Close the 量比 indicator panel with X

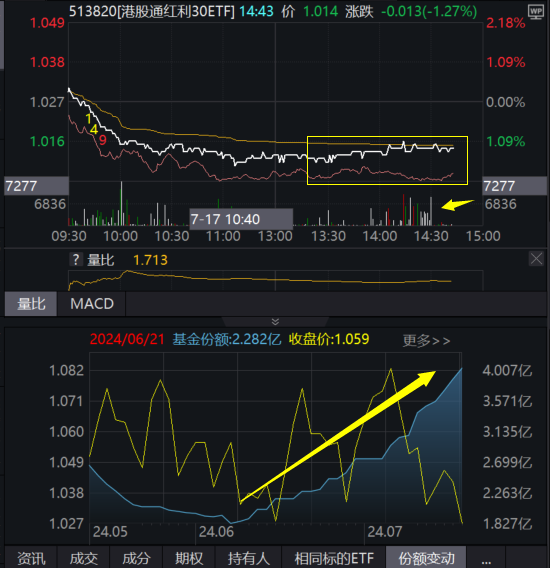coord(536,259)
